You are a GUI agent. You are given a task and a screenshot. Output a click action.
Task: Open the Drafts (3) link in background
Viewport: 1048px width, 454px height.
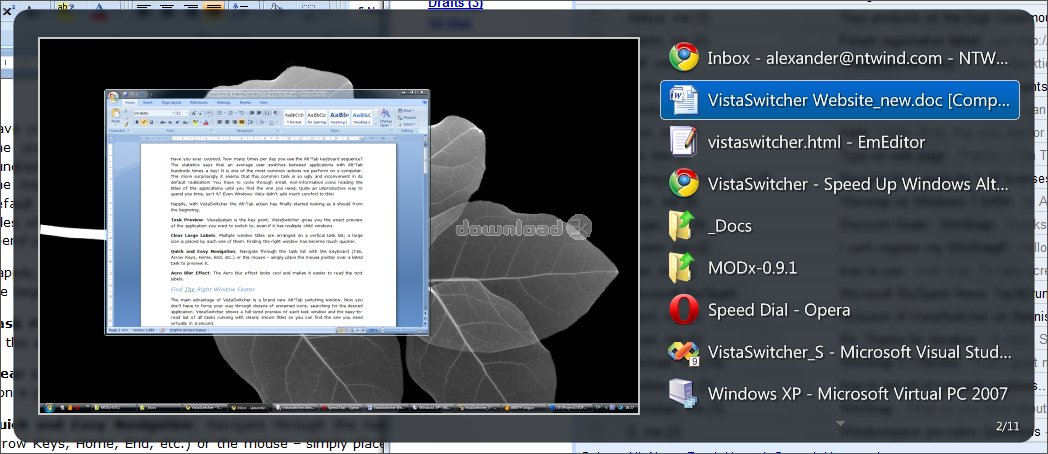point(455,4)
